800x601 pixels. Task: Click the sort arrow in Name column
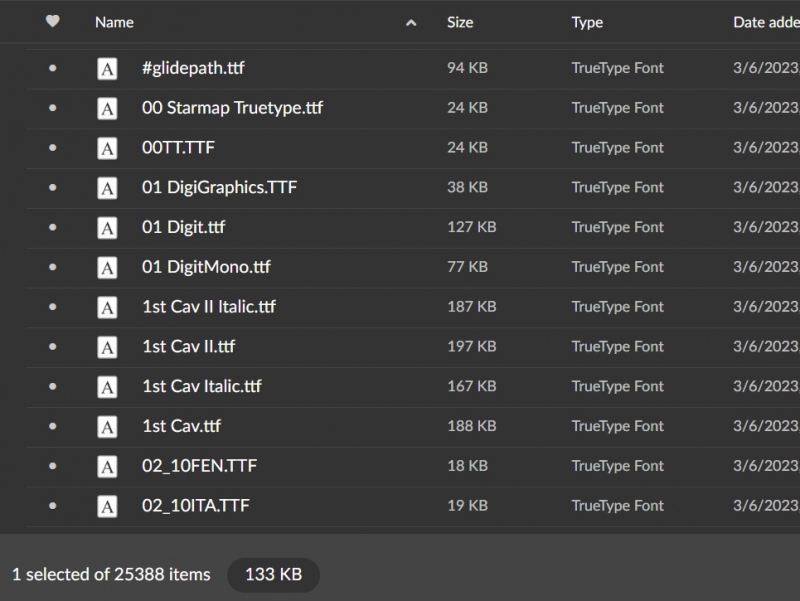[x=411, y=23]
